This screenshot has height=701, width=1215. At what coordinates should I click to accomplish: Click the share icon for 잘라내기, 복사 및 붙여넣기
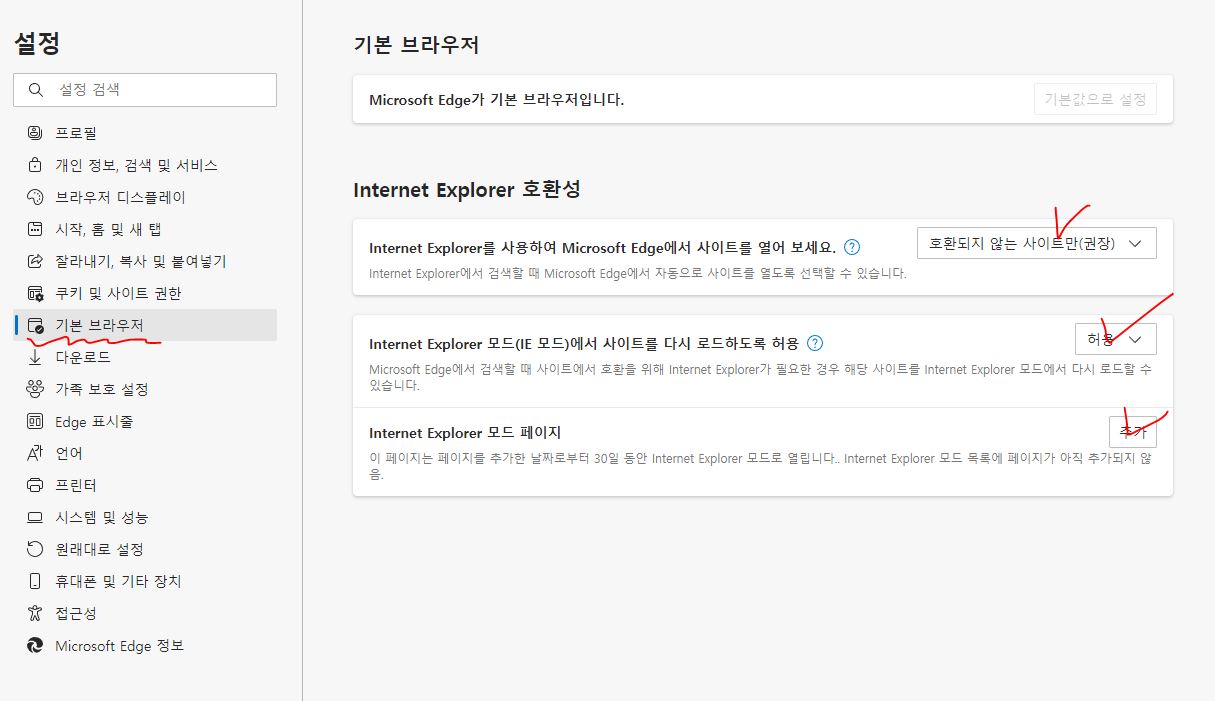click(36, 261)
